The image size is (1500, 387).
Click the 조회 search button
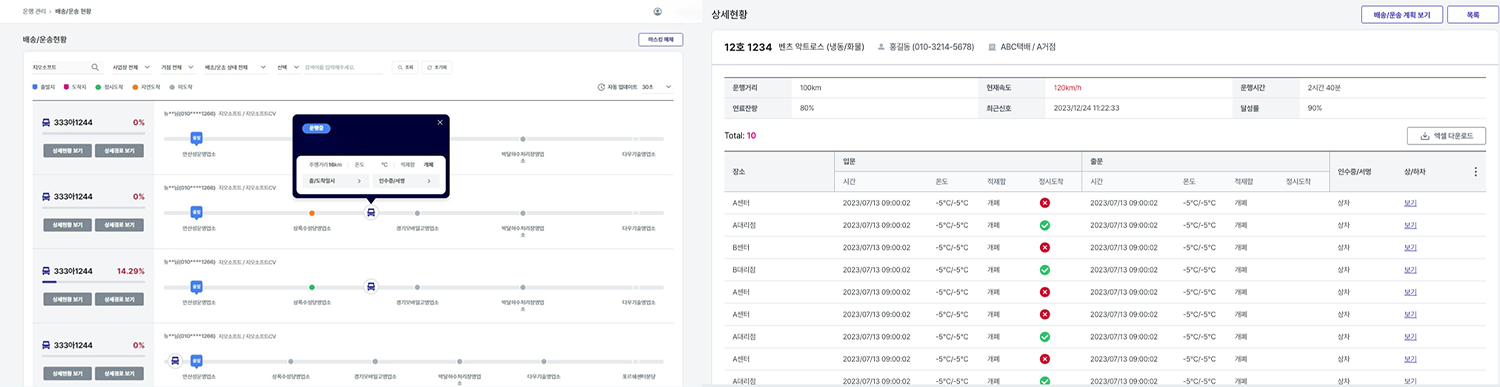pyautogui.click(x=406, y=67)
